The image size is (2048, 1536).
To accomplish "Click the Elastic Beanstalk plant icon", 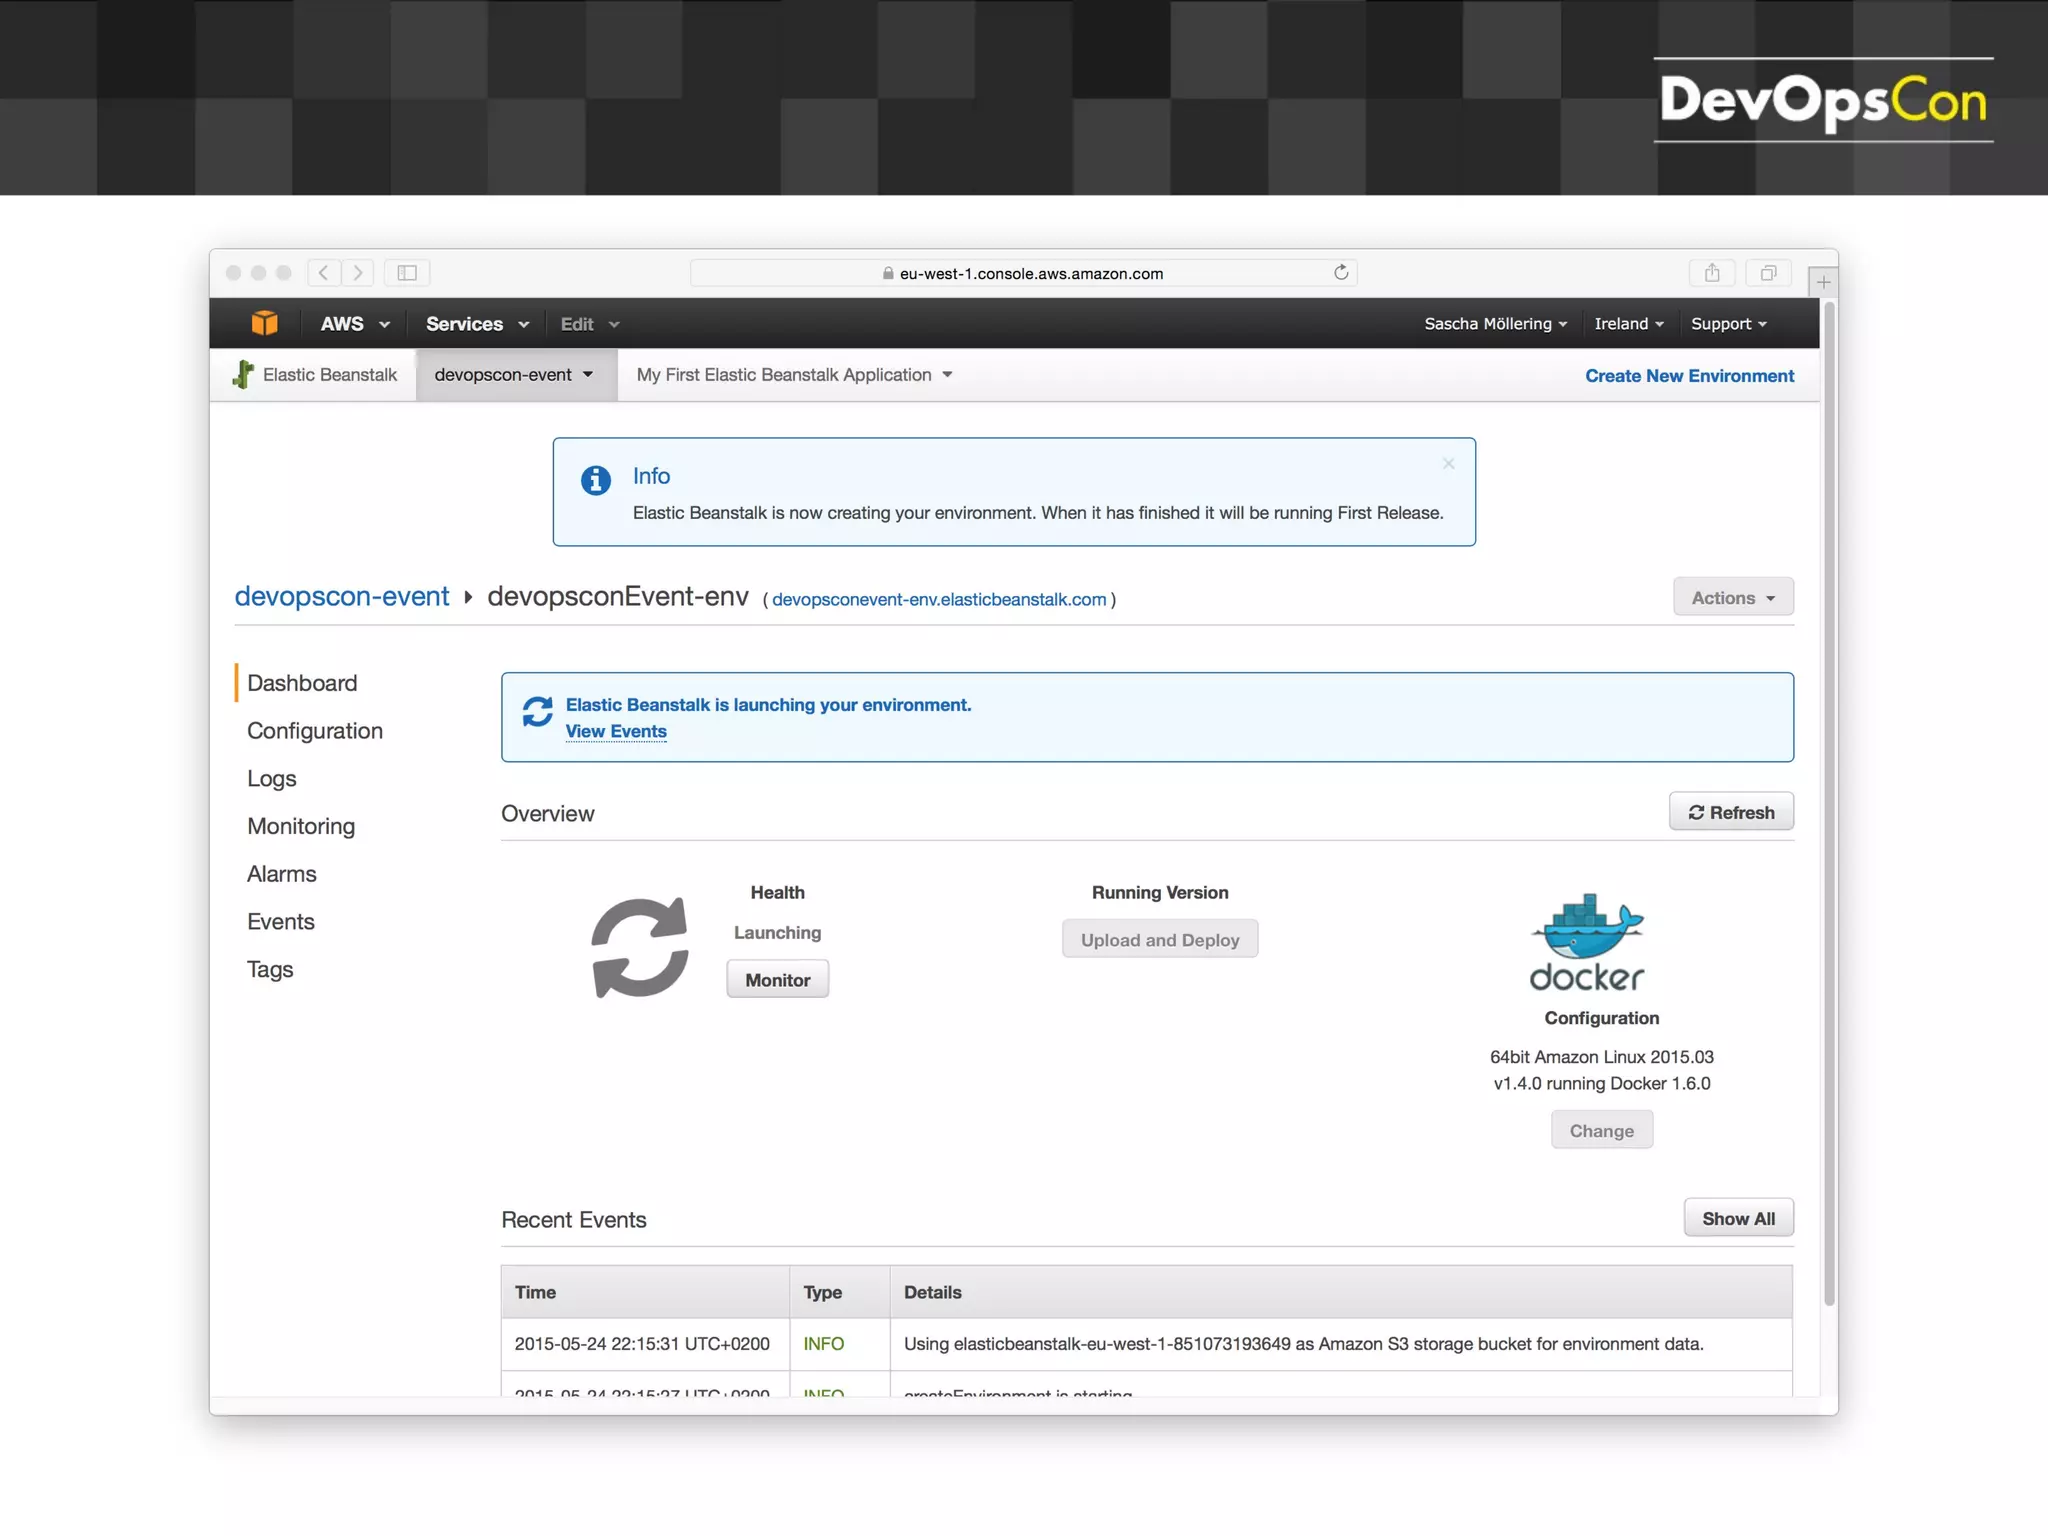I will [243, 375].
